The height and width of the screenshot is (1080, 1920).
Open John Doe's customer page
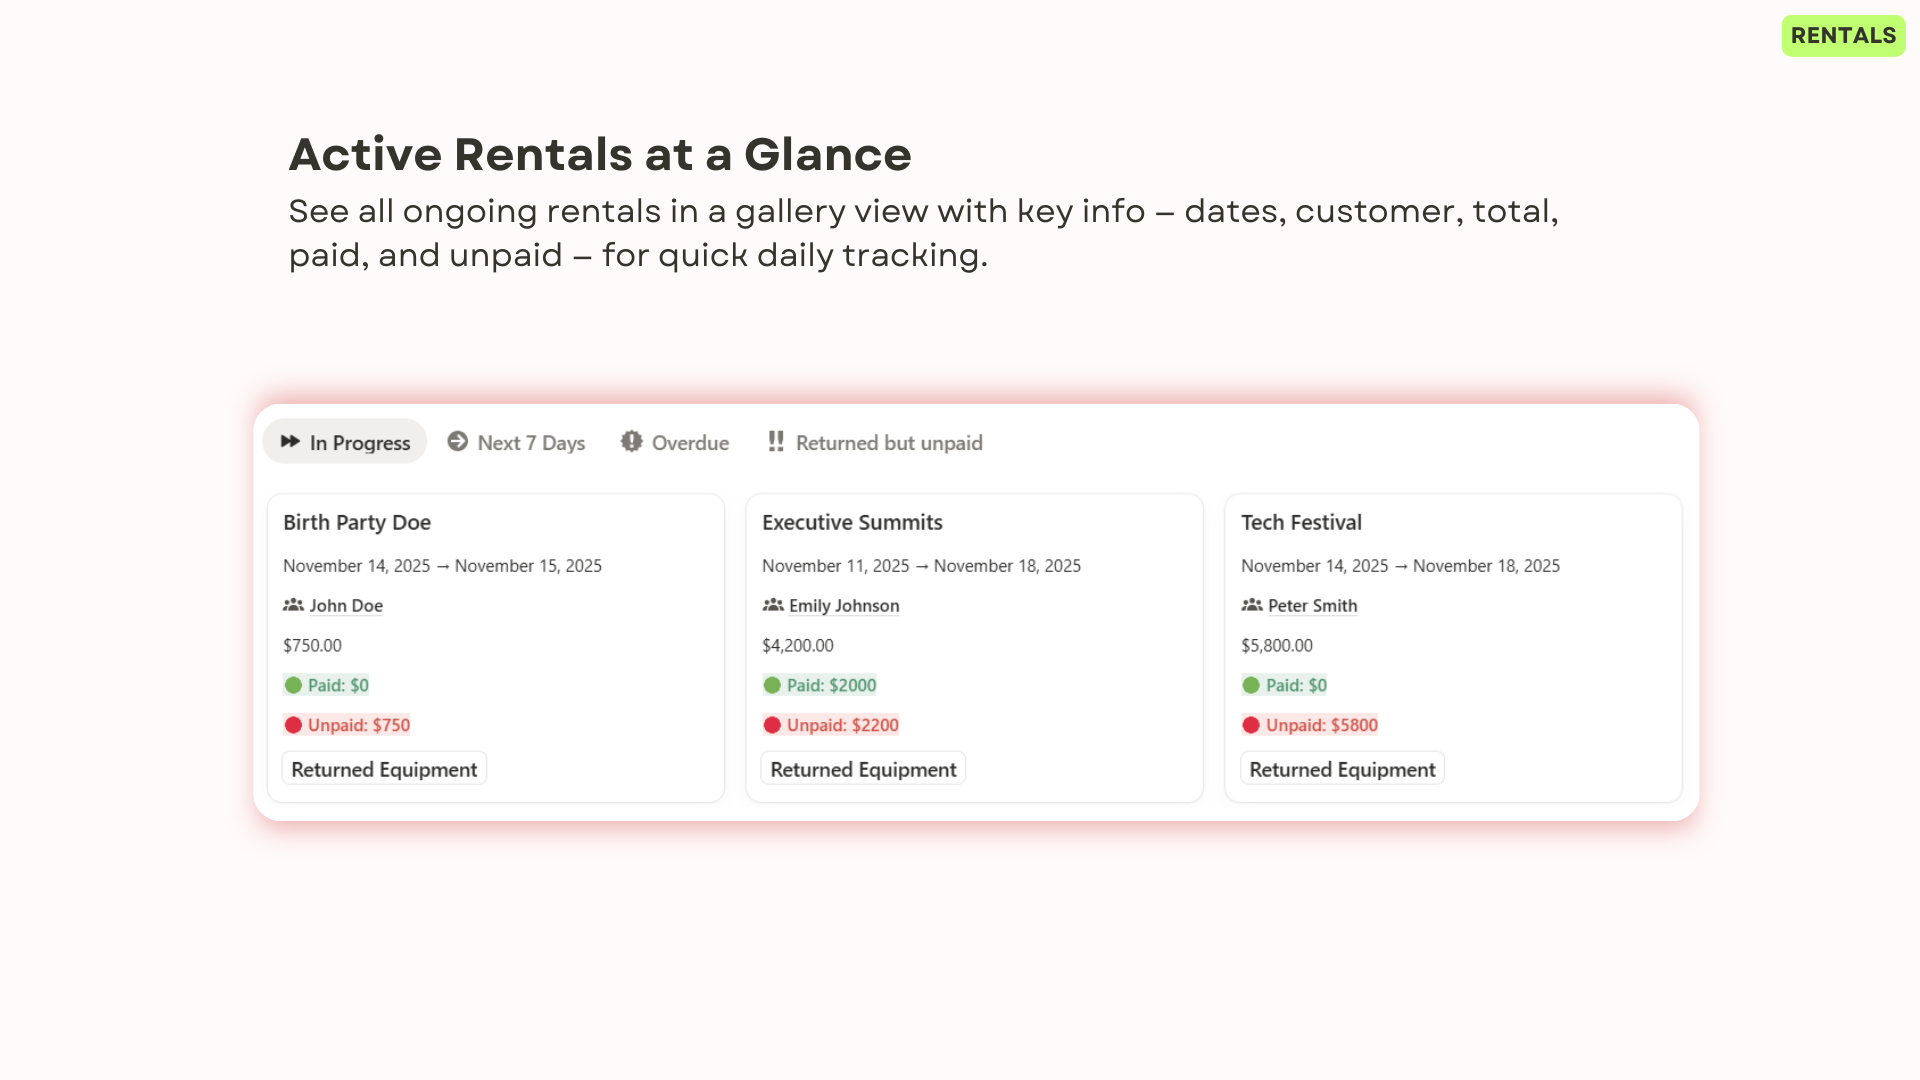click(346, 605)
